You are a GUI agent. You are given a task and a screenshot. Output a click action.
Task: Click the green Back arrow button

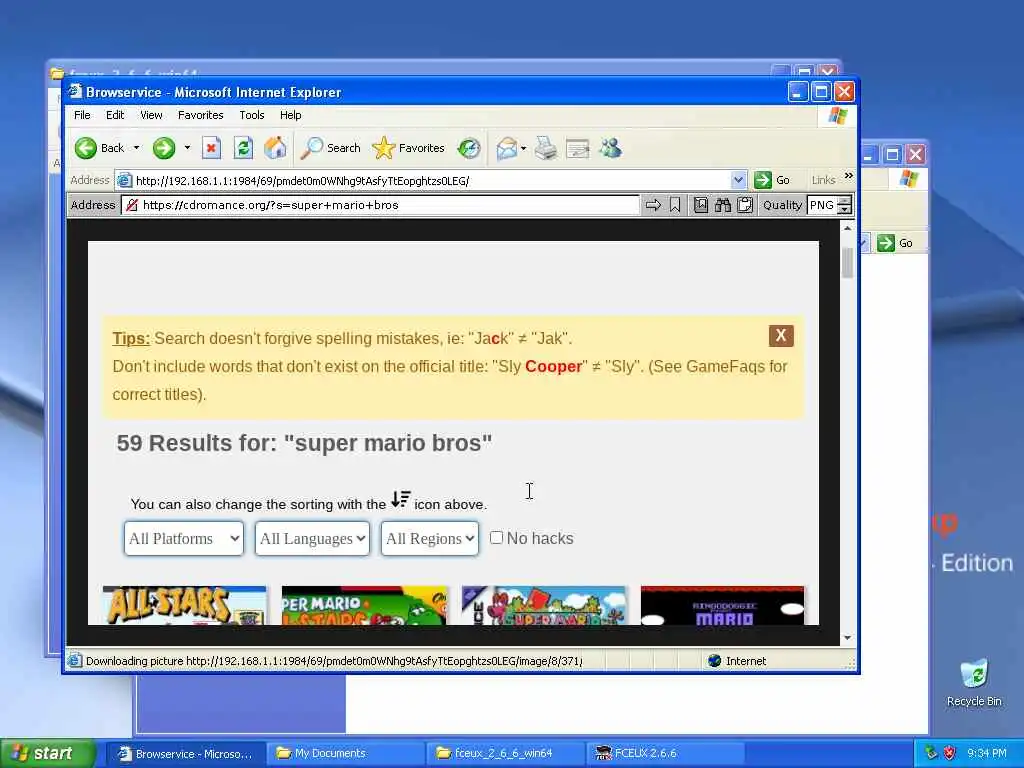coord(86,148)
